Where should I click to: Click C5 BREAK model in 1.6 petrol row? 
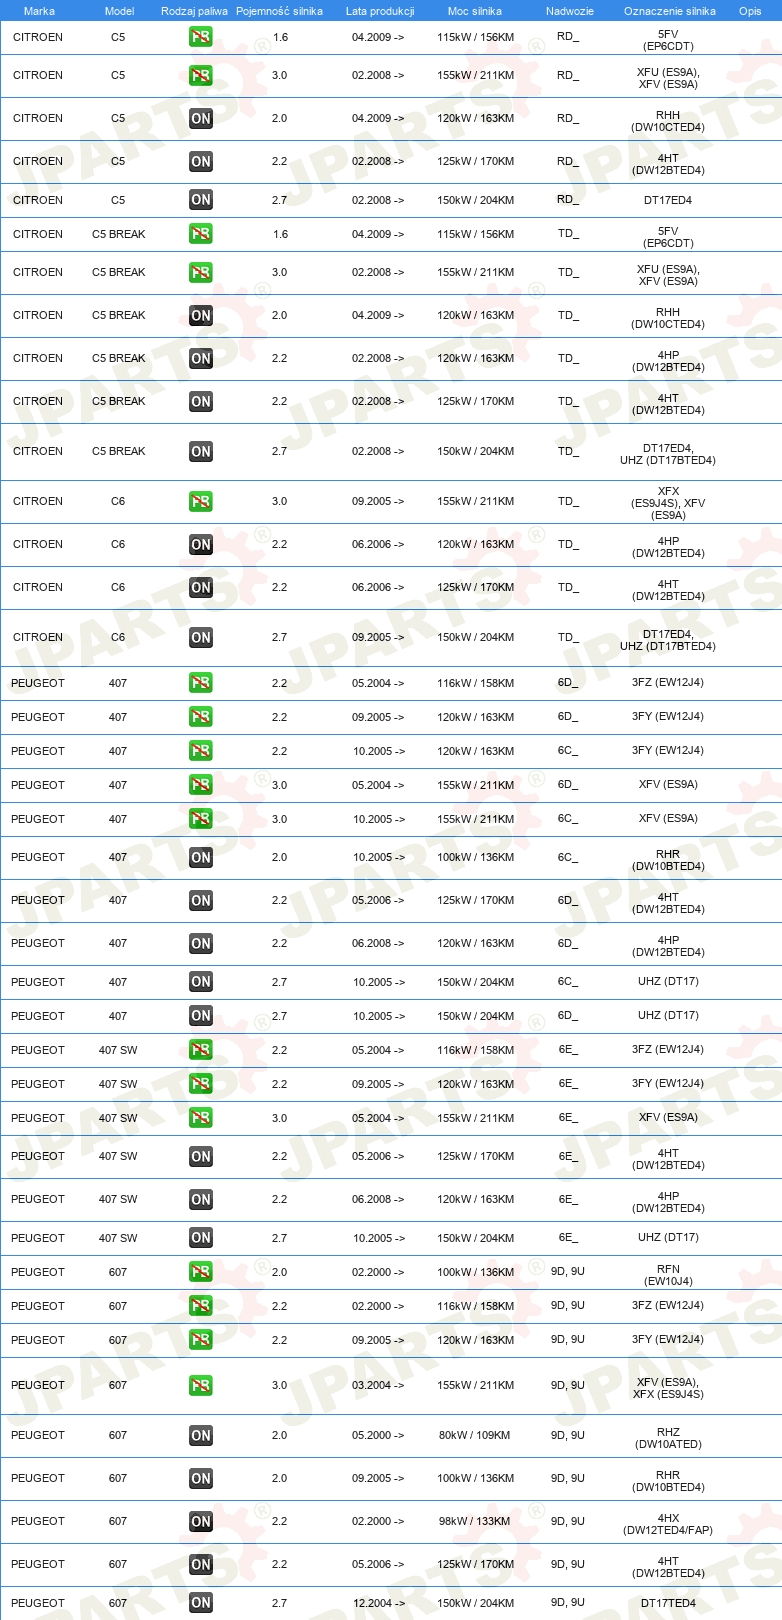pyautogui.click(x=119, y=234)
